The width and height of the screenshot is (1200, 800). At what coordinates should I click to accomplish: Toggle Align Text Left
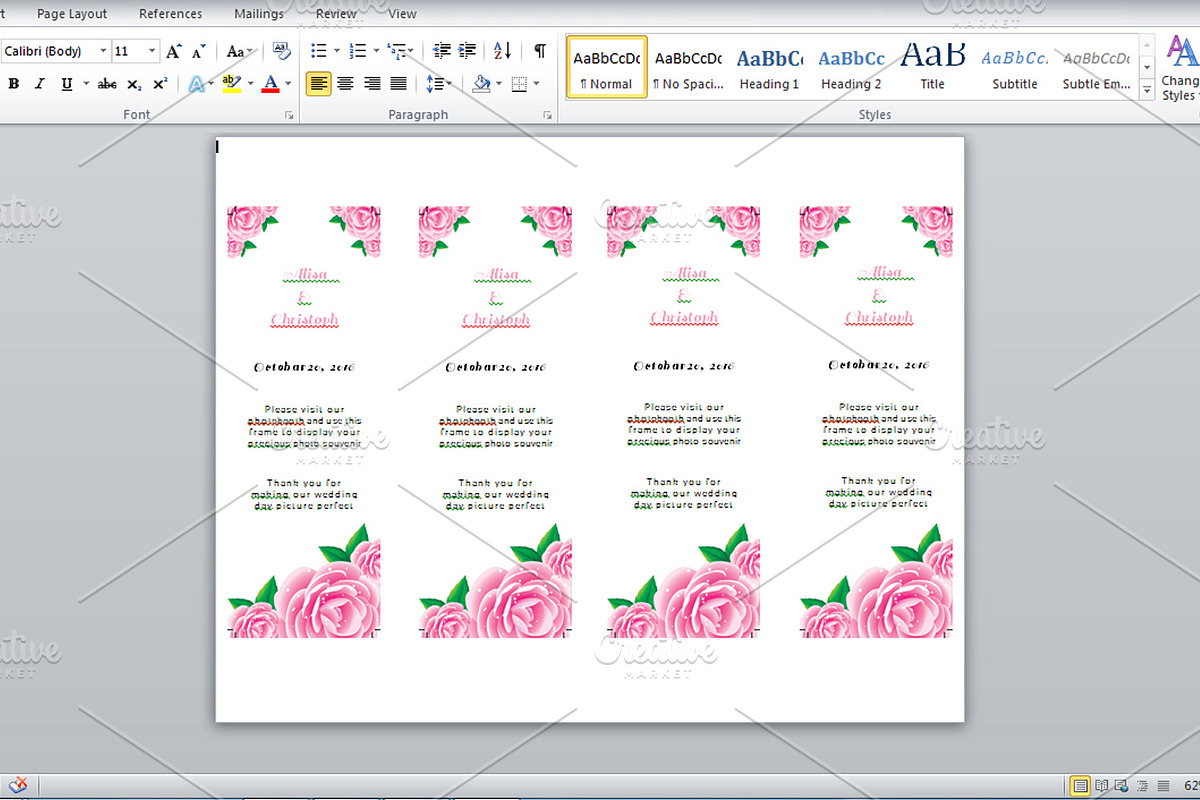click(319, 84)
